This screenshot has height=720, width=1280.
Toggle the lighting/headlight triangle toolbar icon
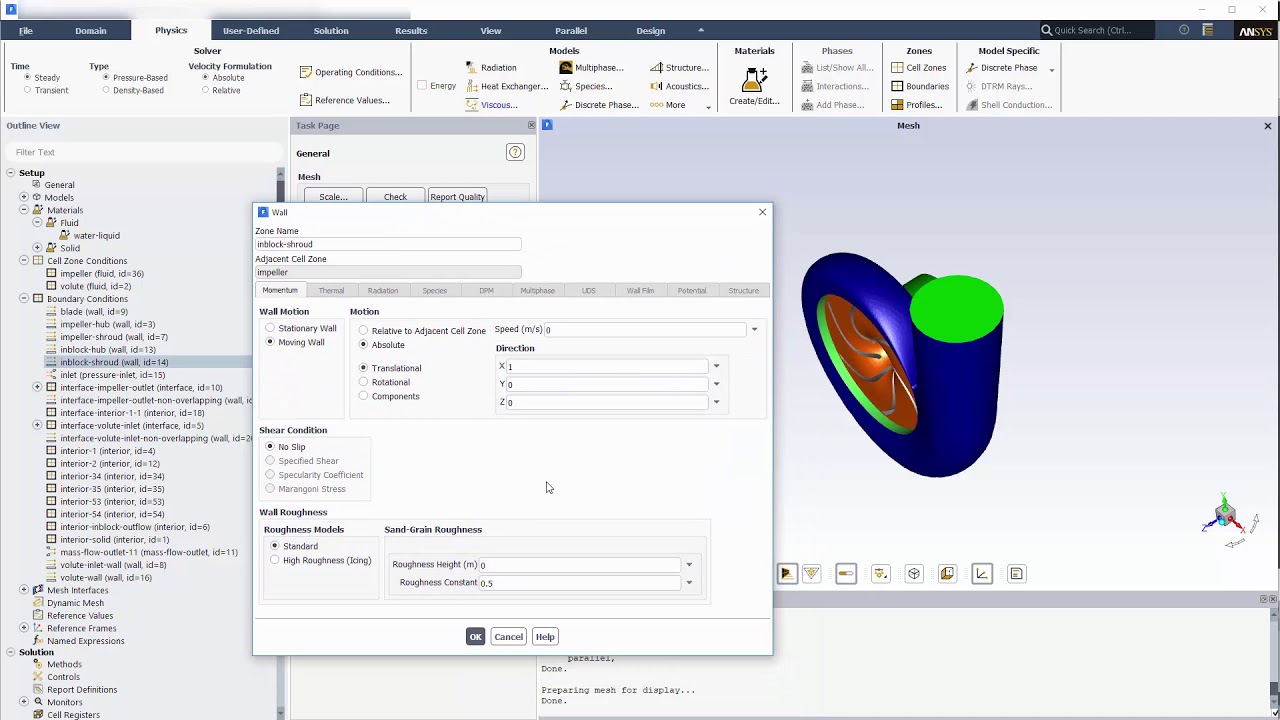click(x=812, y=574)
